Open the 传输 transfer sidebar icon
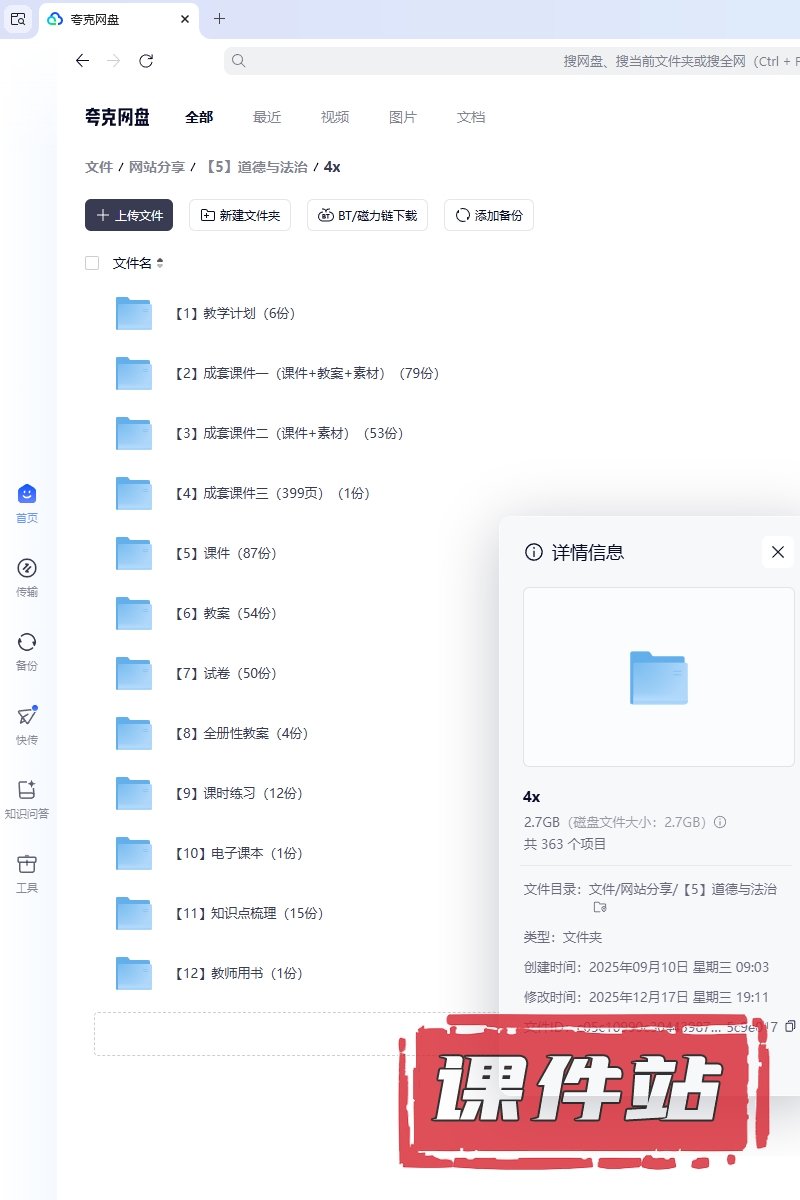The image size is (800, 1200). (27, 569)
